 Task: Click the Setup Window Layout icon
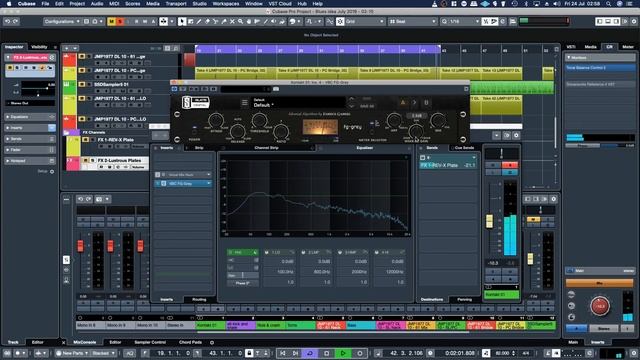coord(624,21)
